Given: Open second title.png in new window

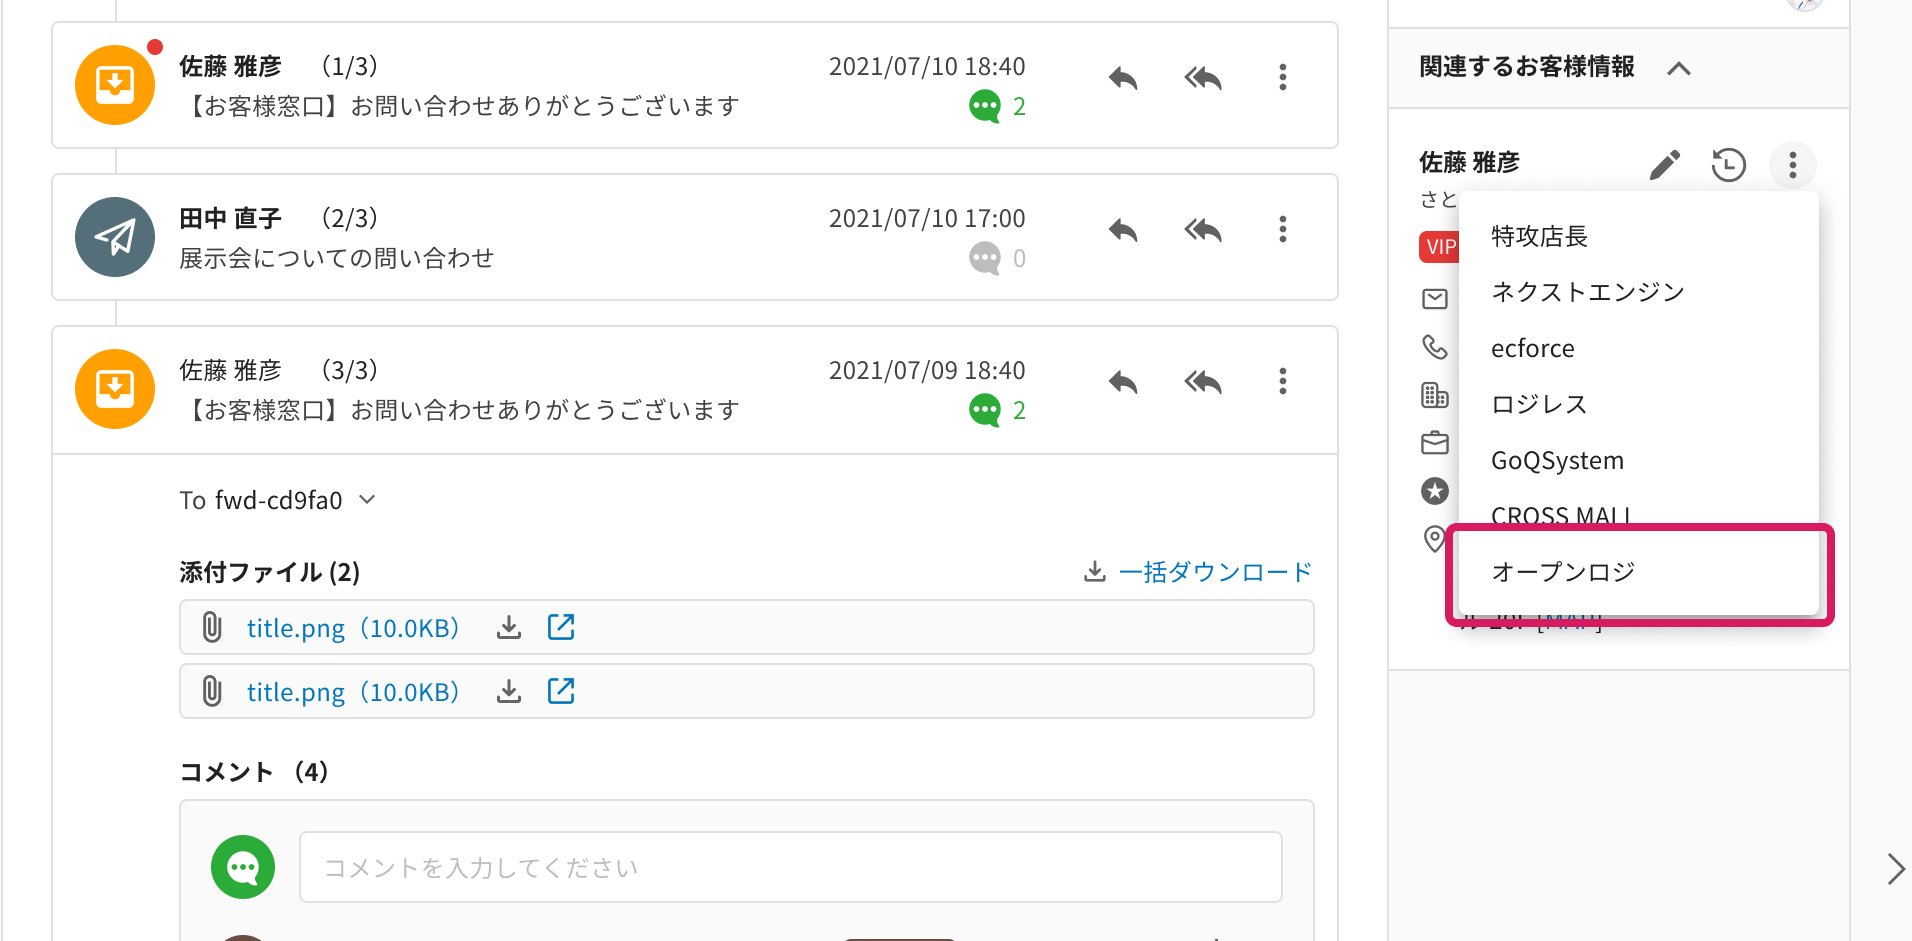Looking at the screenshot, I should (x=561, y=691).
